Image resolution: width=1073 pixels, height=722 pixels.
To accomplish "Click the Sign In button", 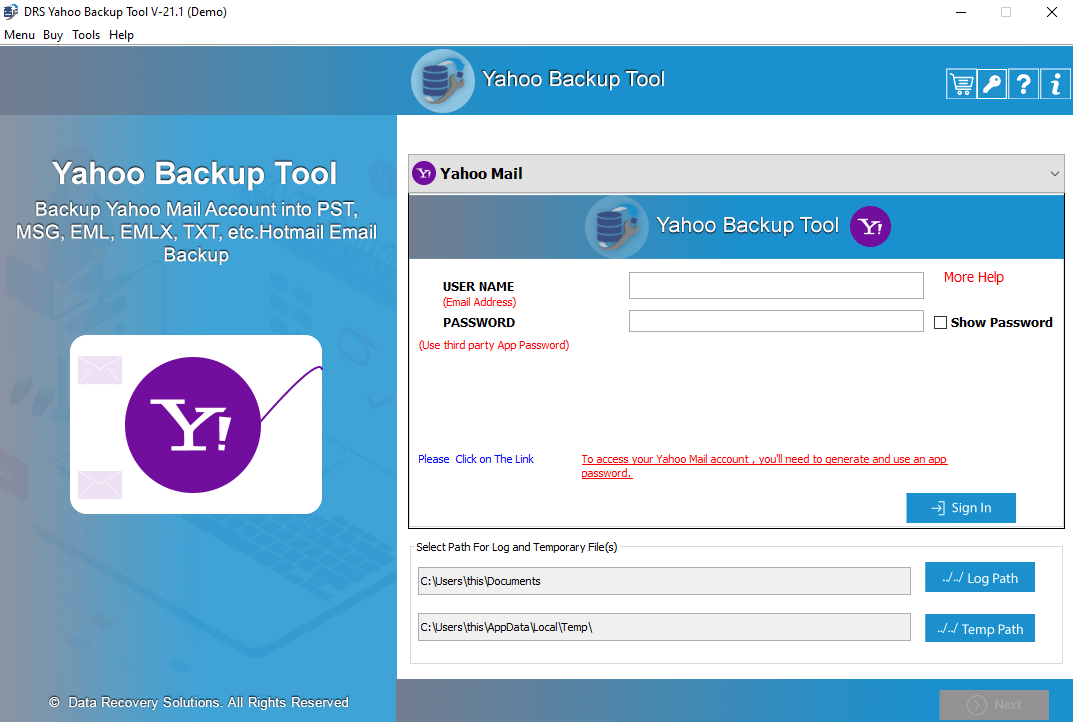I will tap(961, 508).
